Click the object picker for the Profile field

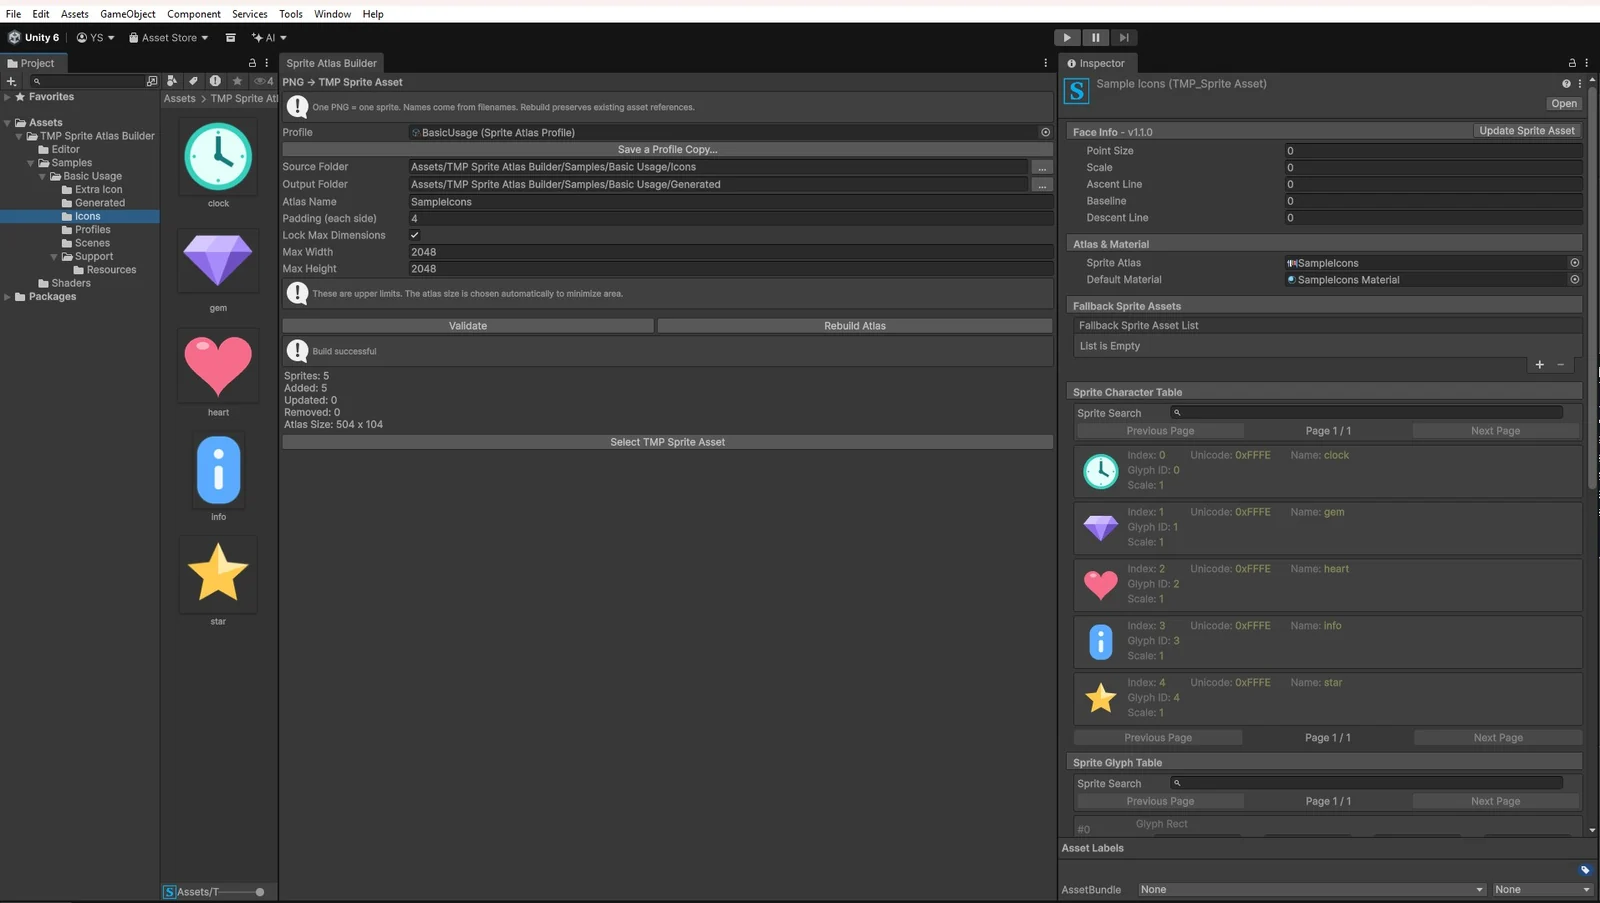(1045, 132)
